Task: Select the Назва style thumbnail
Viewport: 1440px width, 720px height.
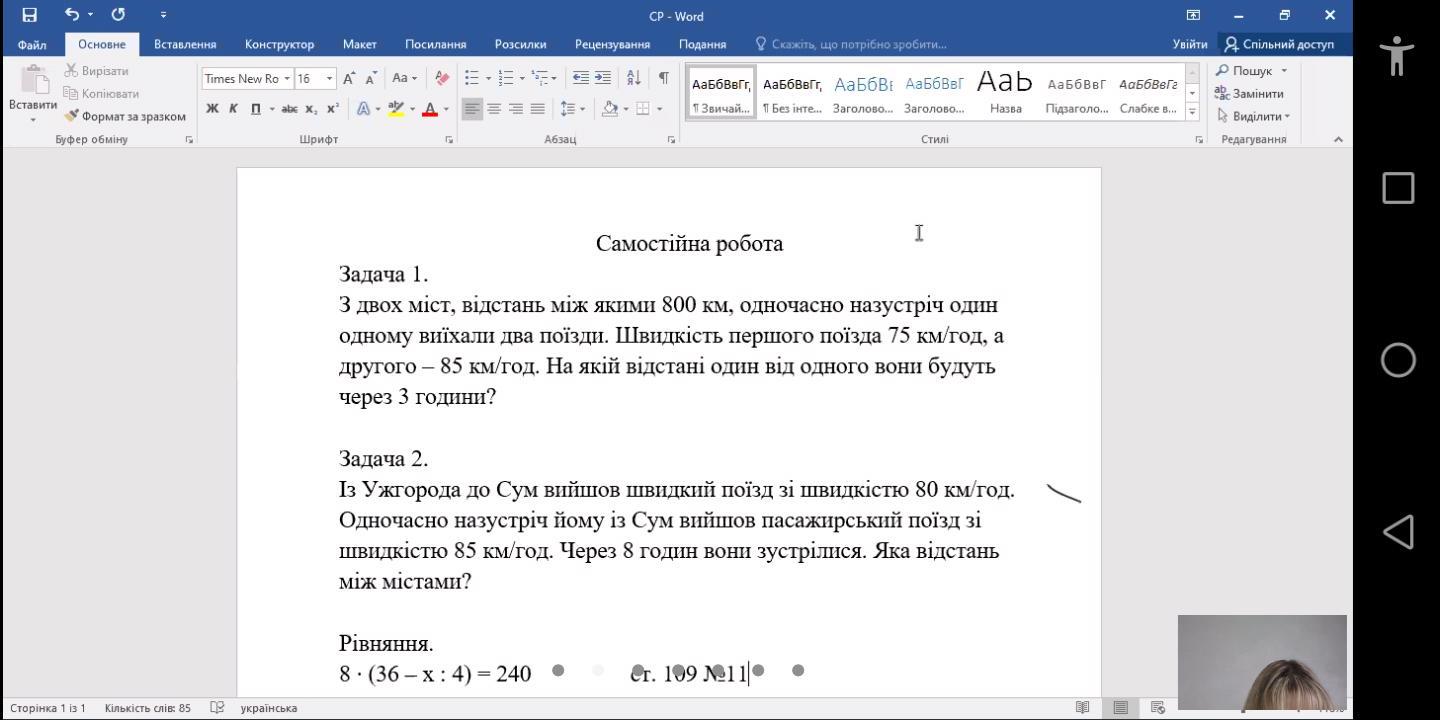Action: (1005, 93)
